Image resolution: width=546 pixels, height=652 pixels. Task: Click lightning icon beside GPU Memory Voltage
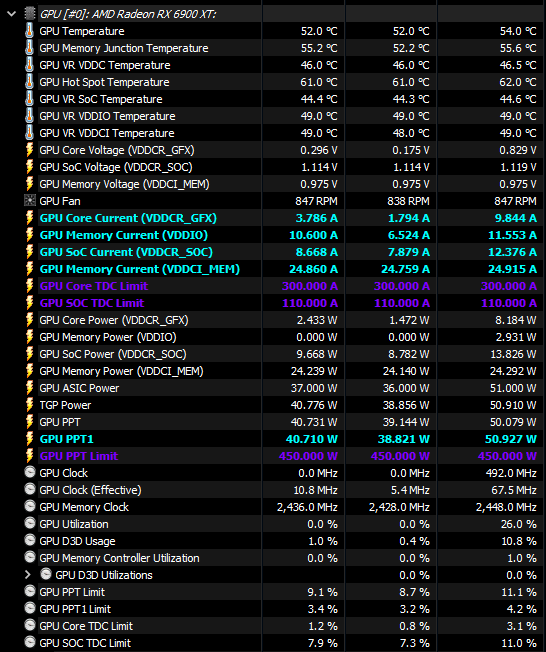30,184
